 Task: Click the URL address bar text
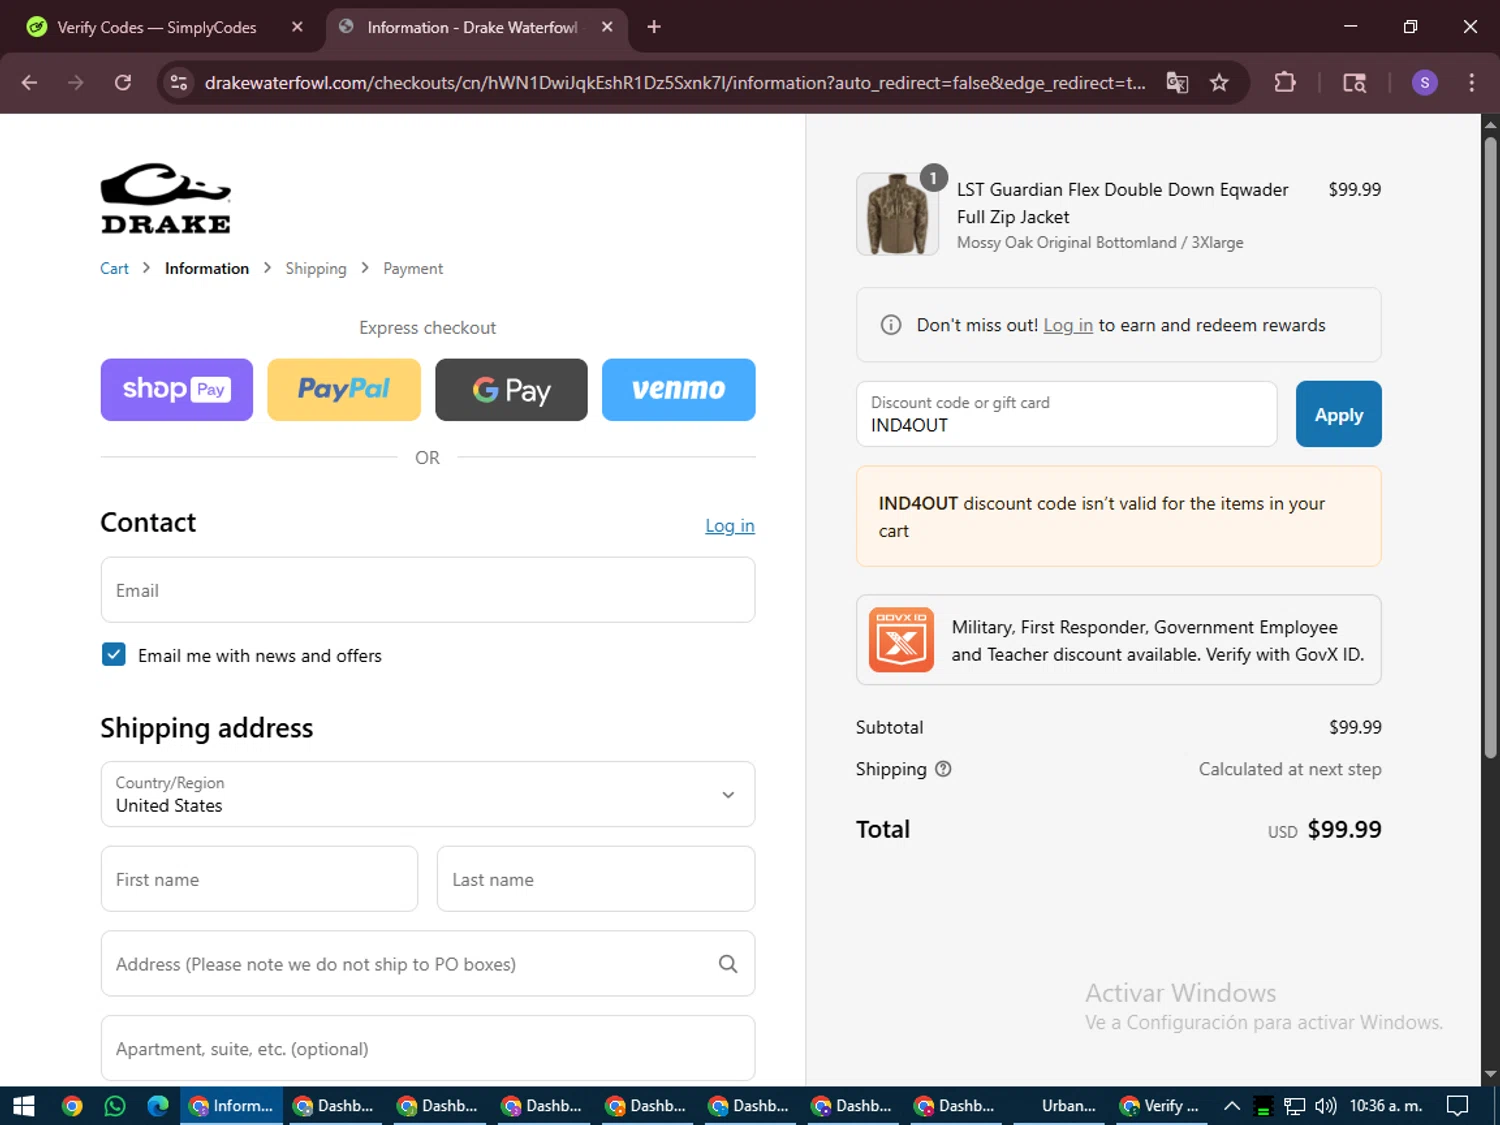pyautogui.click(x=675, y=83)
